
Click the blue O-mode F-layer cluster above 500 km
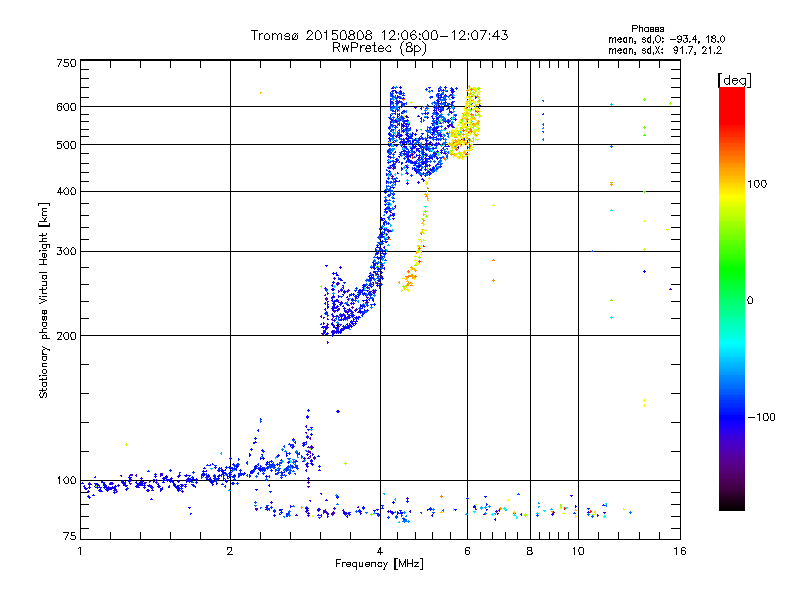point(421,135)
